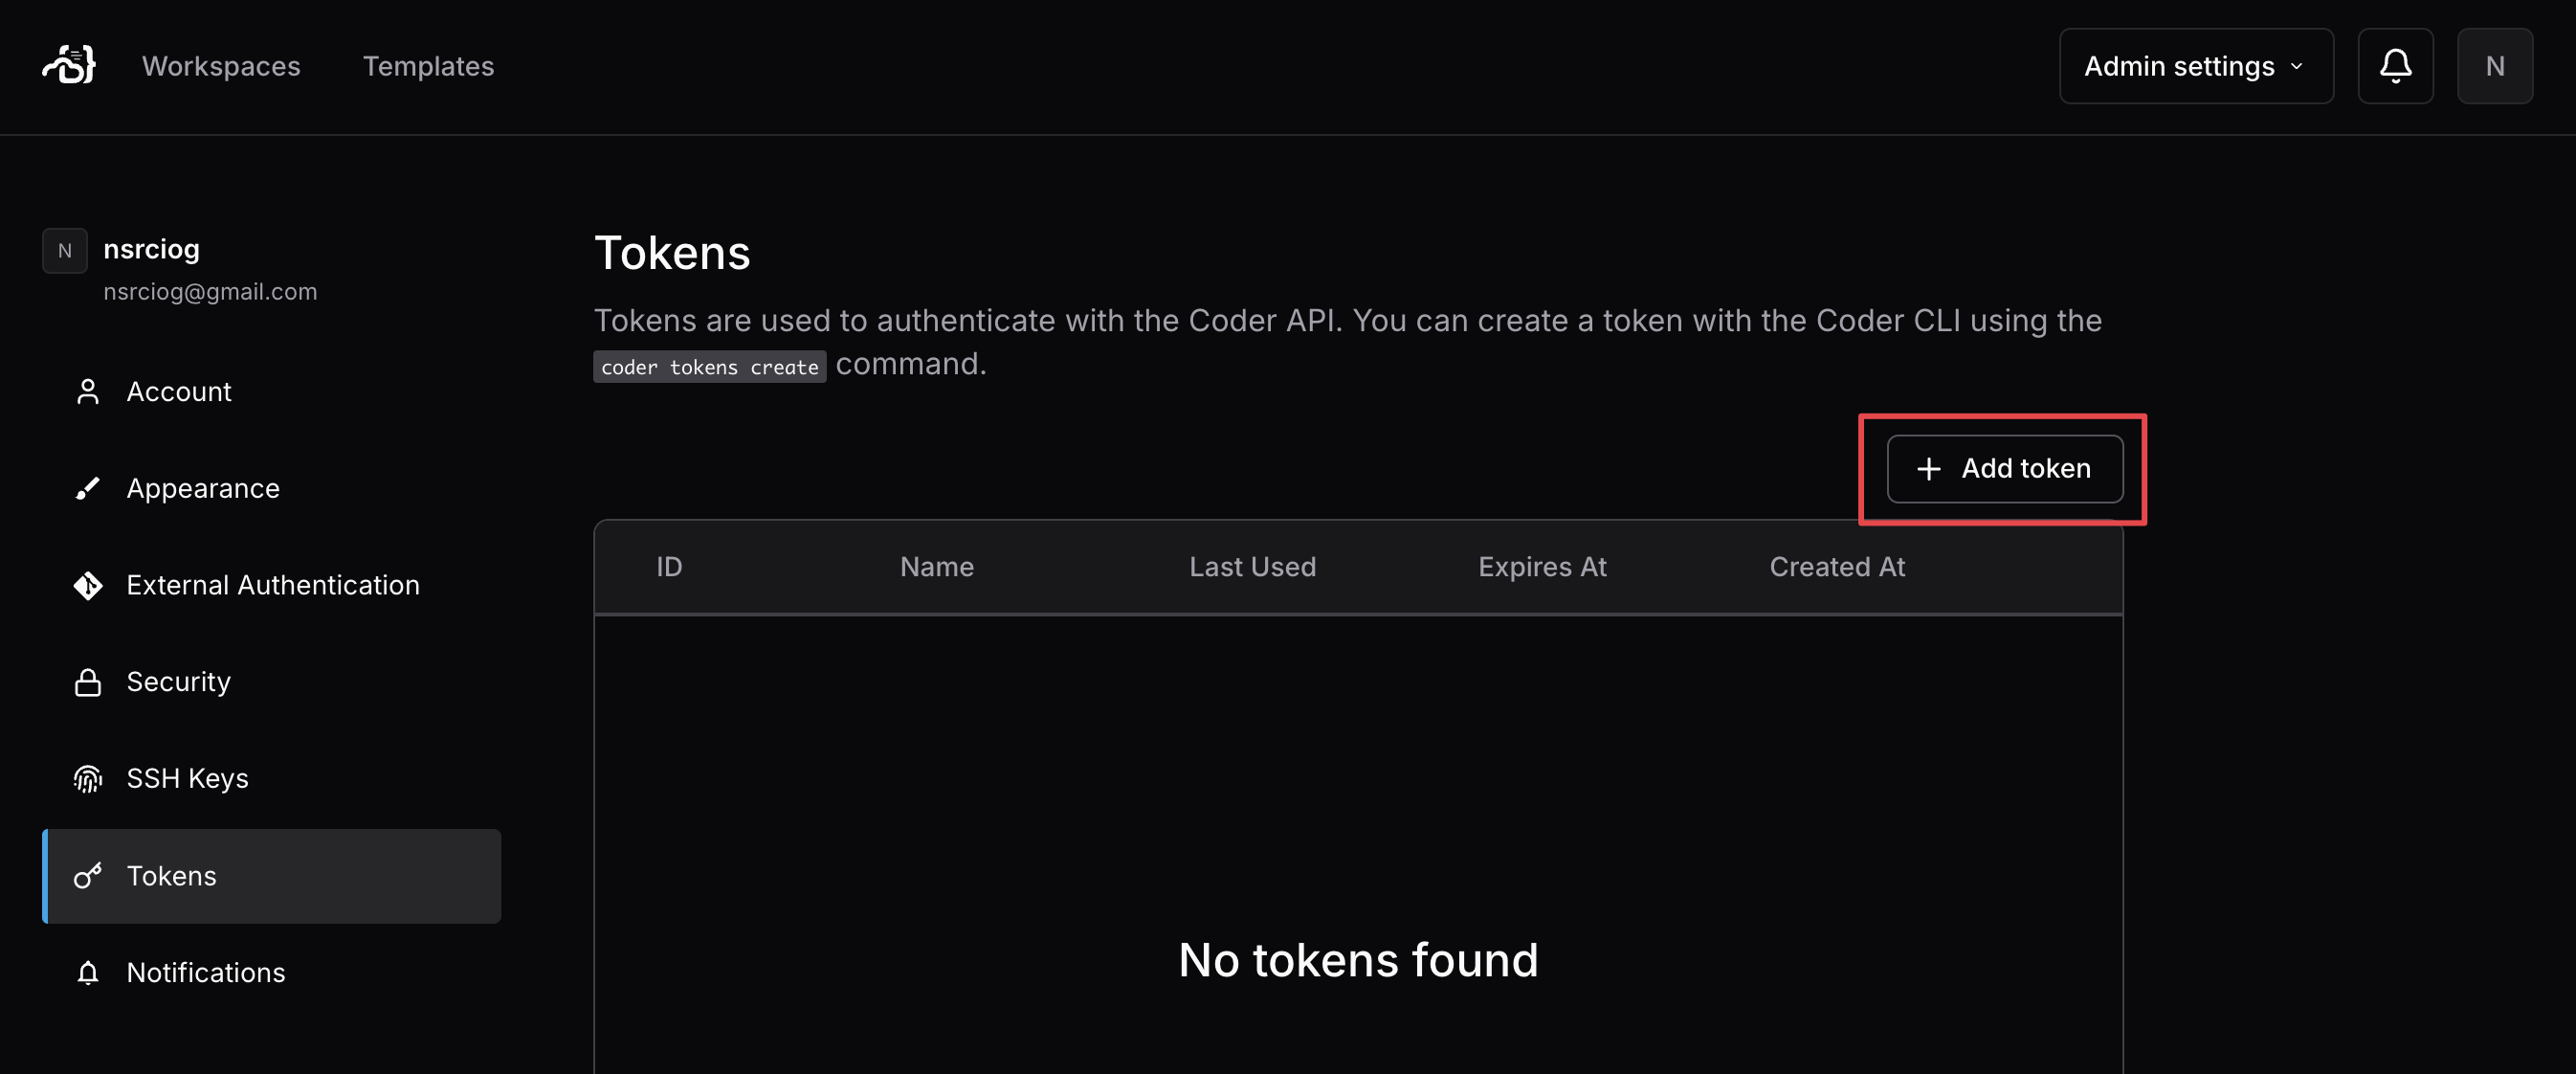Open notifications via the top bell icon
2576x1074 pixels.
click(x=2395, y=66)
